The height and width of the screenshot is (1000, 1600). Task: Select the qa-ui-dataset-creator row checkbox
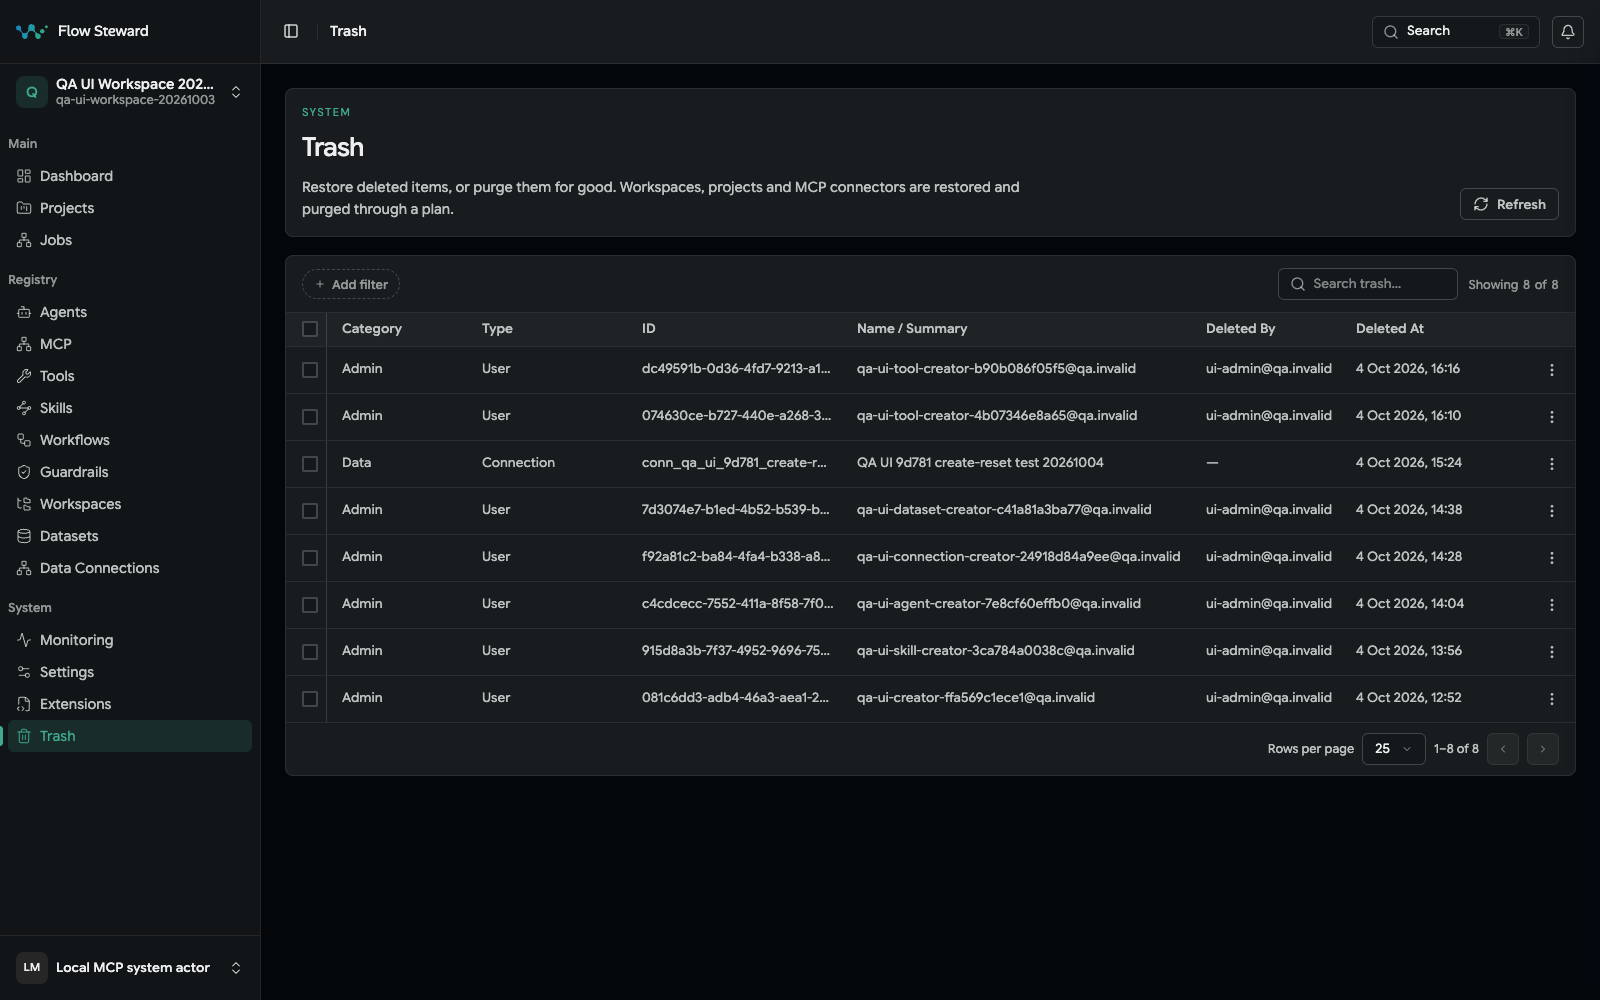coord(310,511)
